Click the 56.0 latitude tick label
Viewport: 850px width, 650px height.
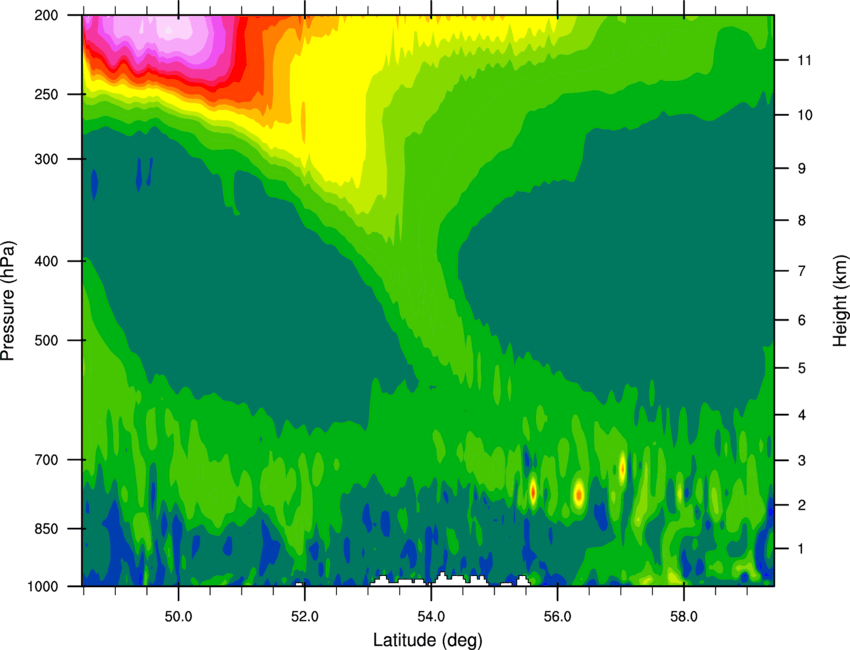click(x=558, y=617)
